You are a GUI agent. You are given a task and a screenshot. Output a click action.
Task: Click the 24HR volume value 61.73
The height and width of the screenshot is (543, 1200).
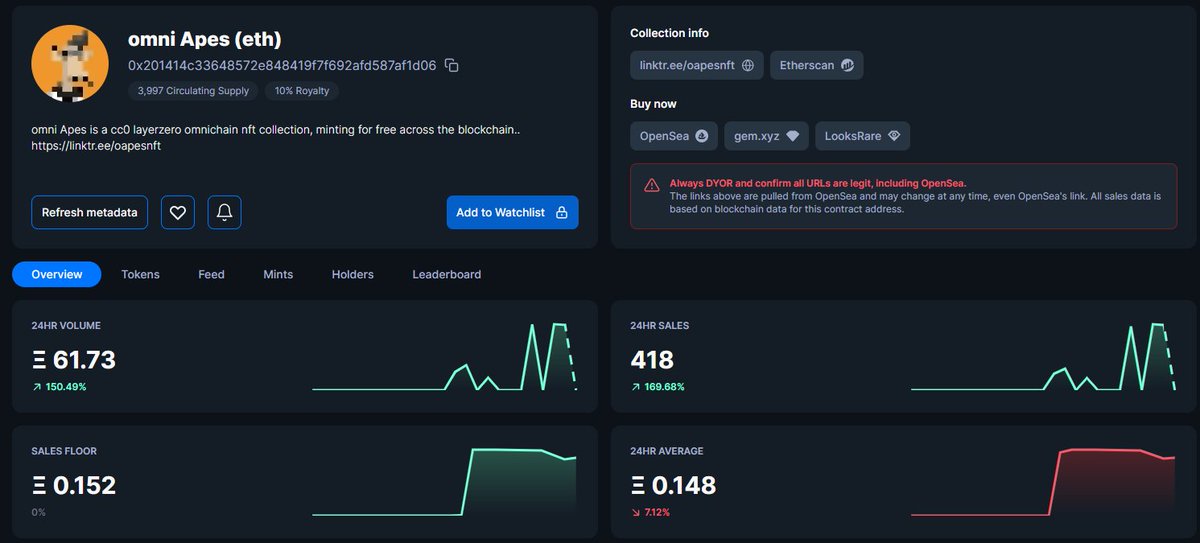click(x=74, y=359)
